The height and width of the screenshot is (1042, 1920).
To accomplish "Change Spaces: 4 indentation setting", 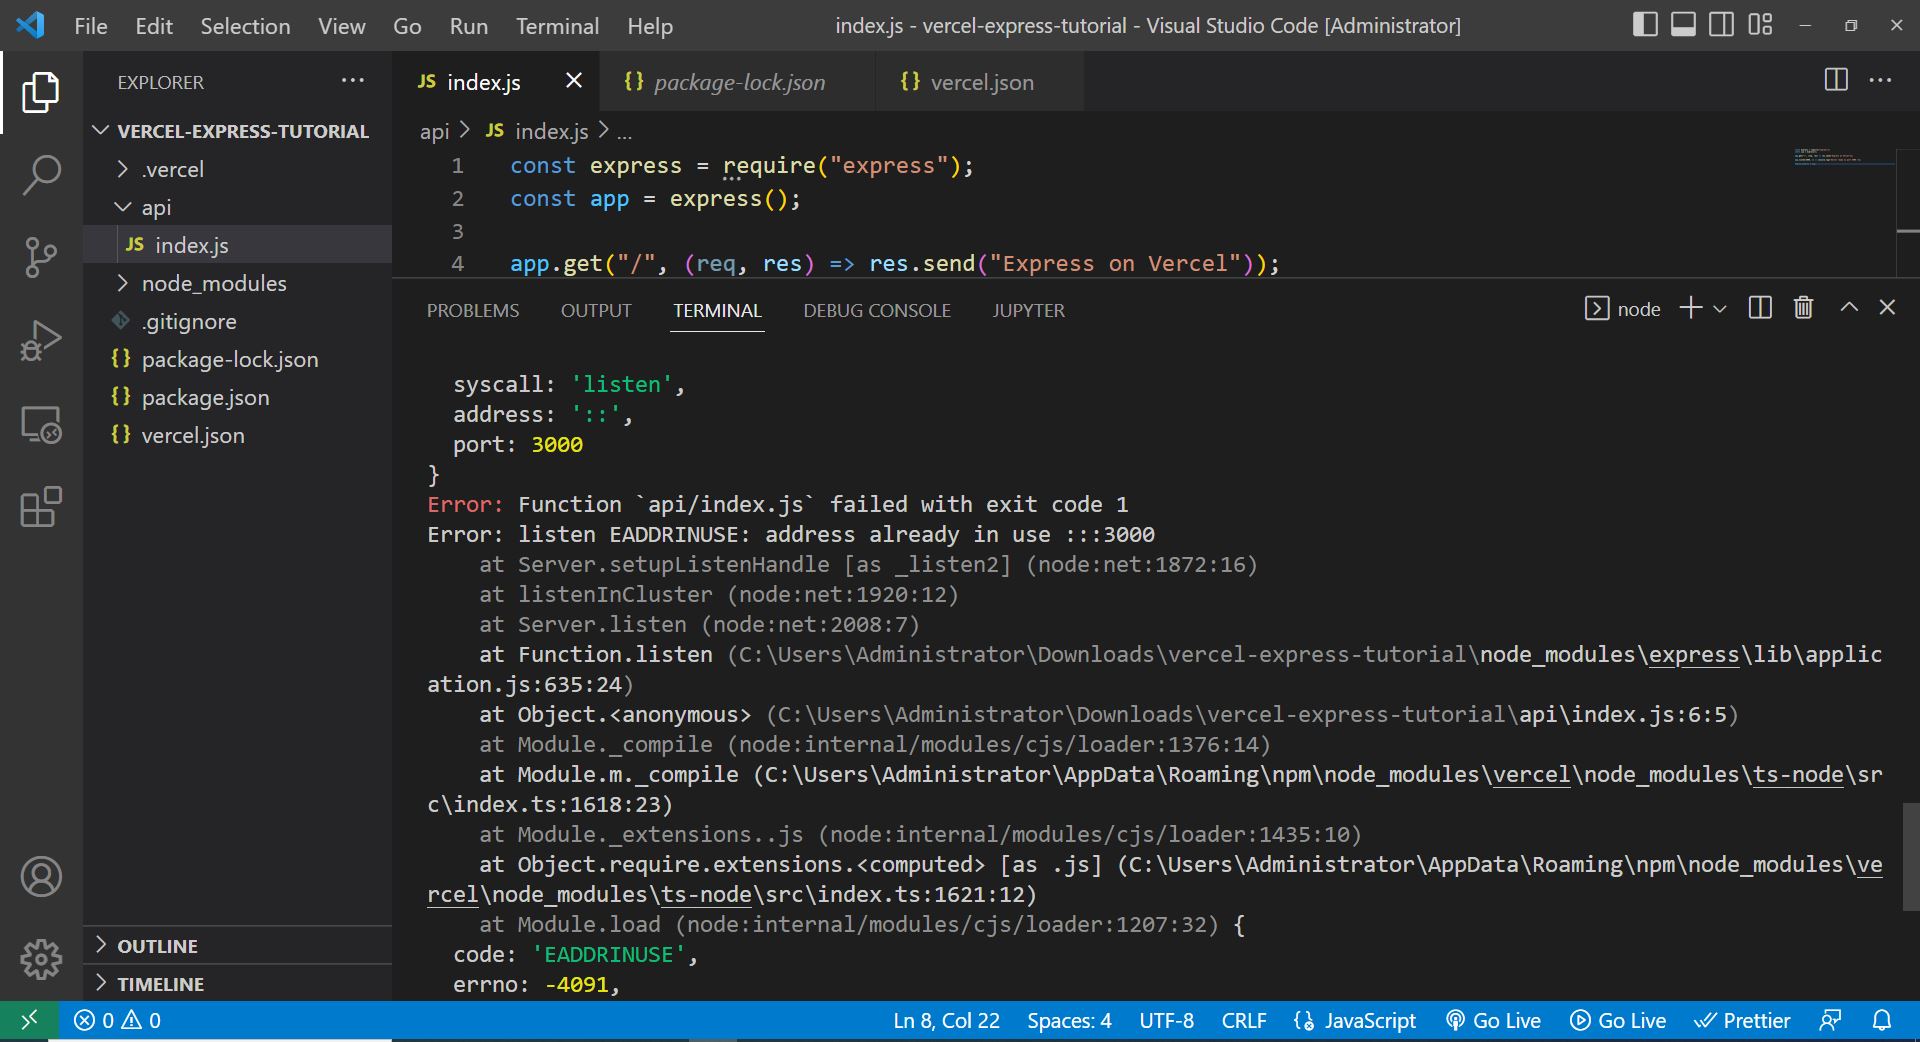I will [x=1069, y=1020].
